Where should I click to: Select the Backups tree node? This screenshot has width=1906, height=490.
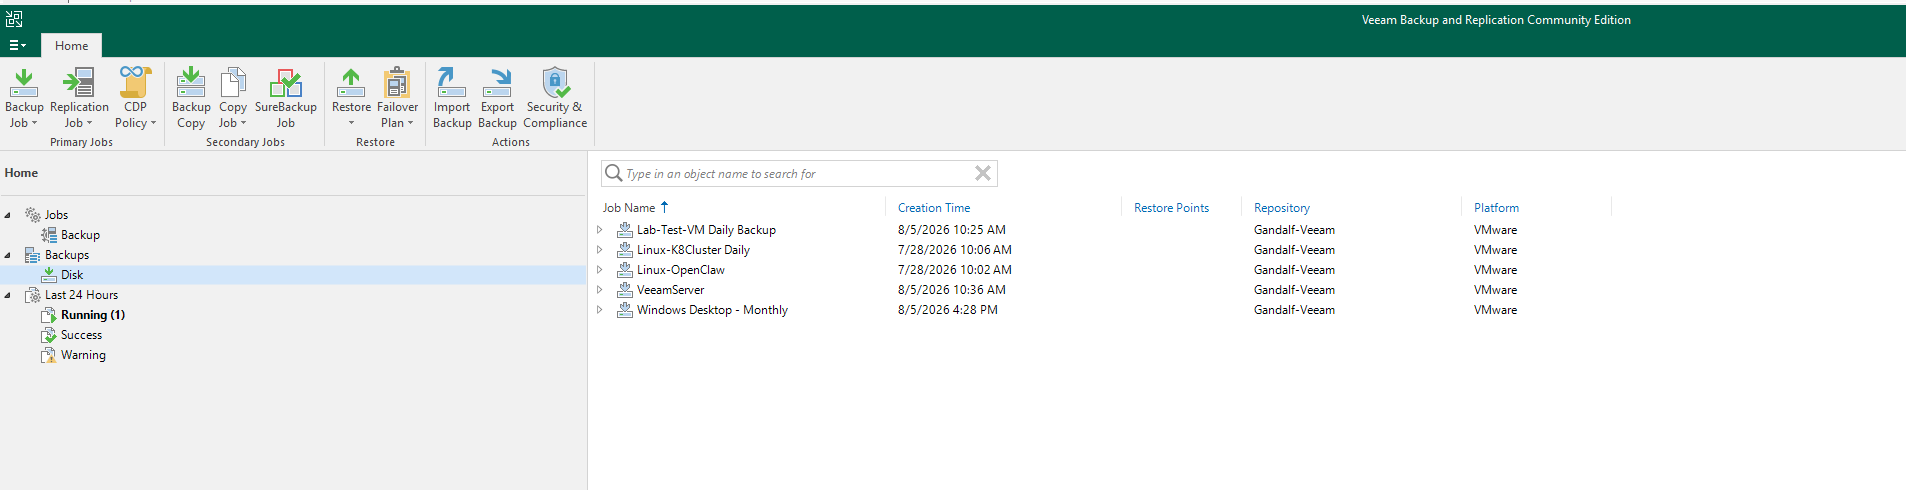coord(66,255)
